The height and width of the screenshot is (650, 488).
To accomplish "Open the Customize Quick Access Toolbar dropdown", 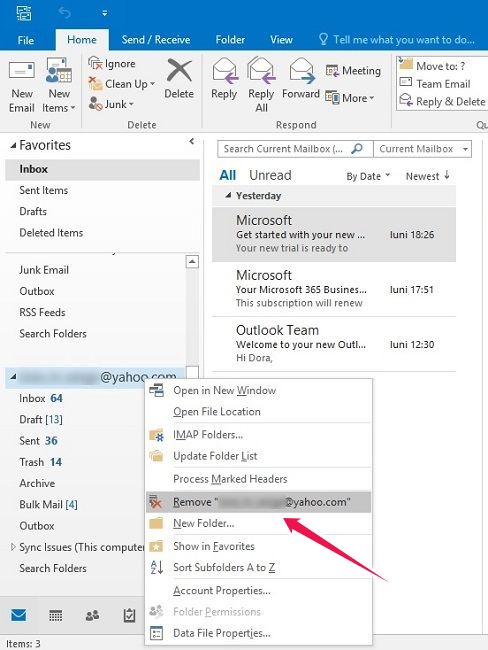I will [105, 14].
